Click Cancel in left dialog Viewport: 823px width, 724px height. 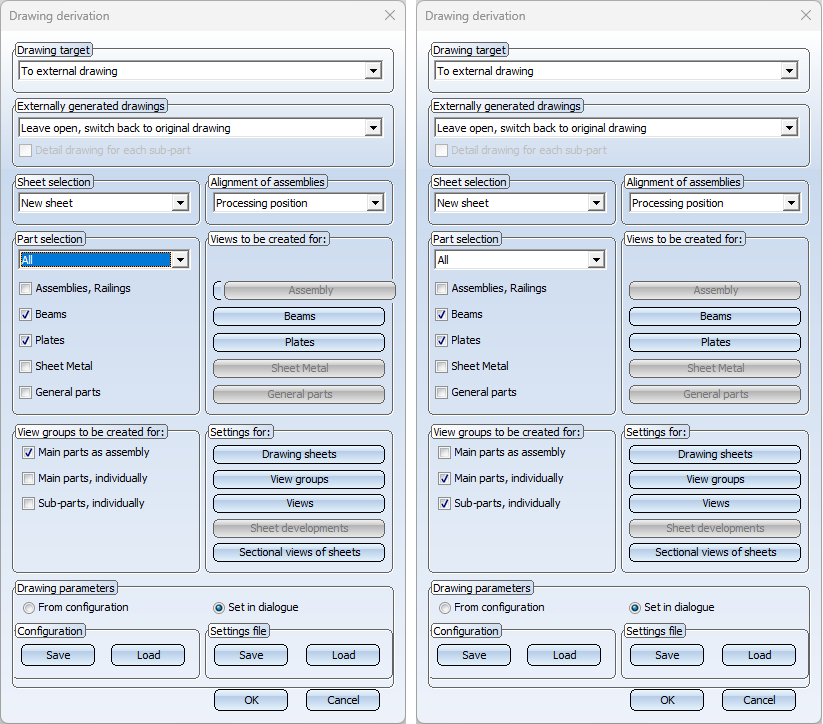coord(343,700)
